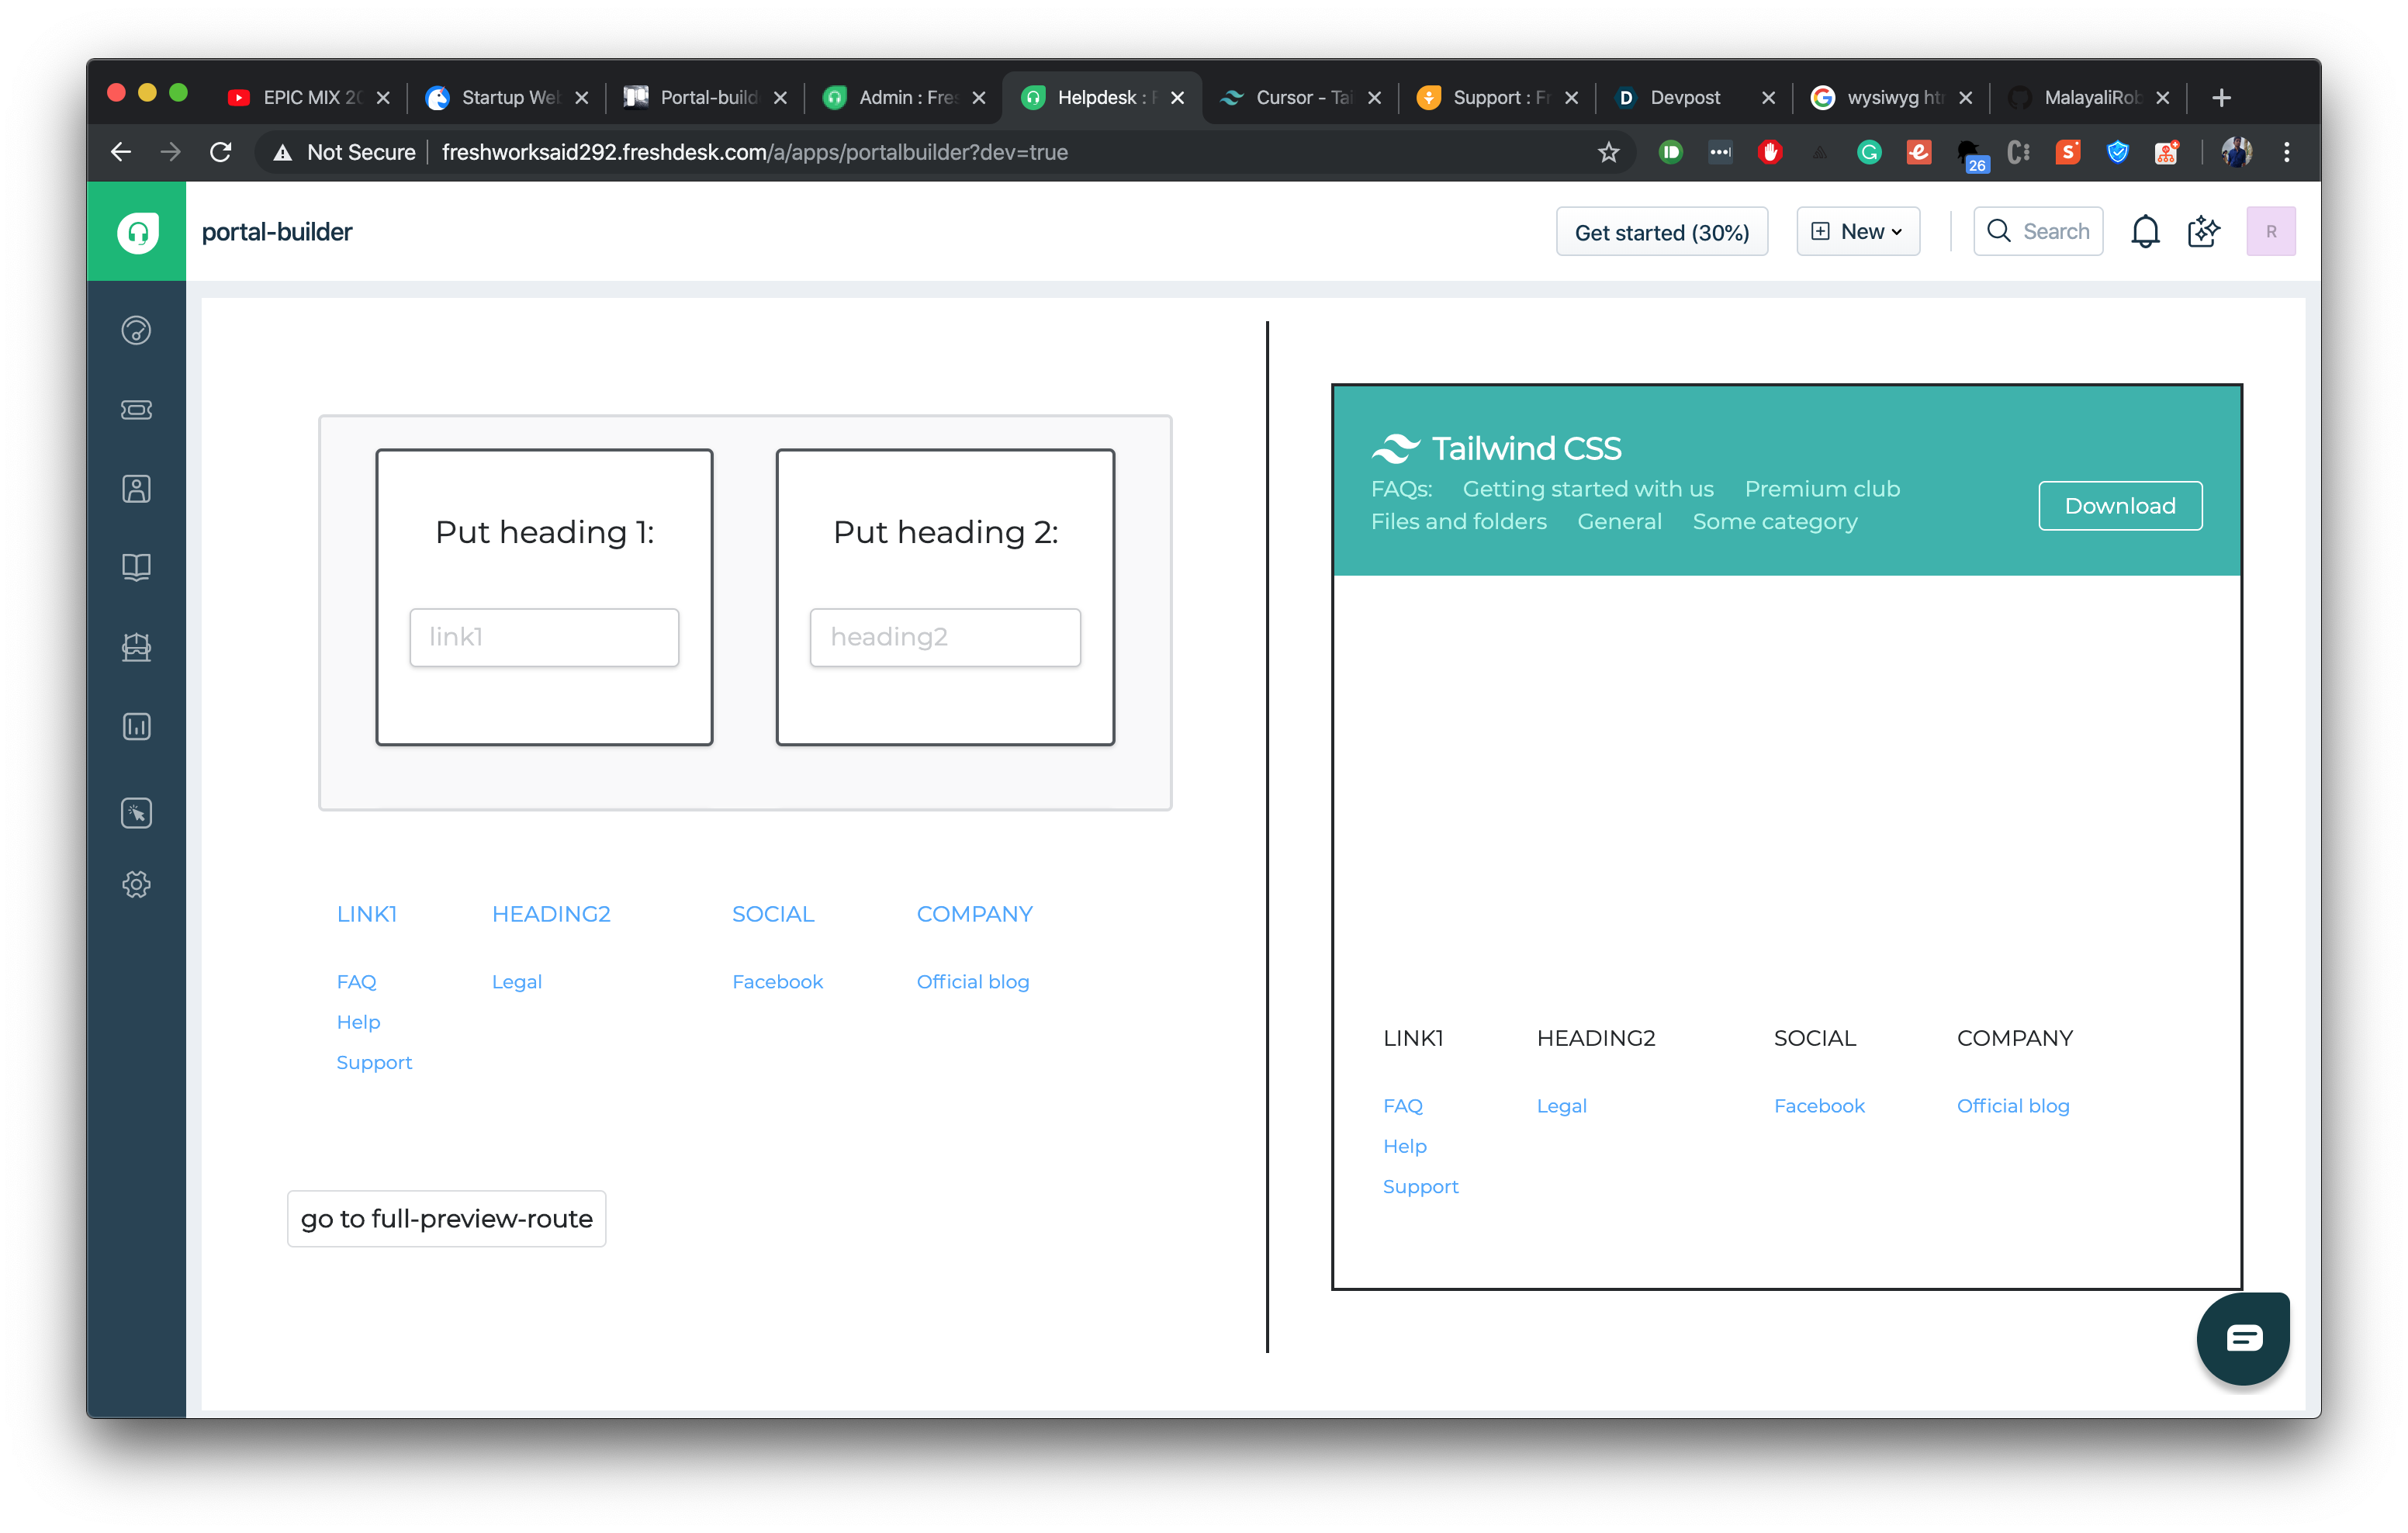Click the Download button in the preview
This screenshot has height=1533, width=2408.
2119,506
